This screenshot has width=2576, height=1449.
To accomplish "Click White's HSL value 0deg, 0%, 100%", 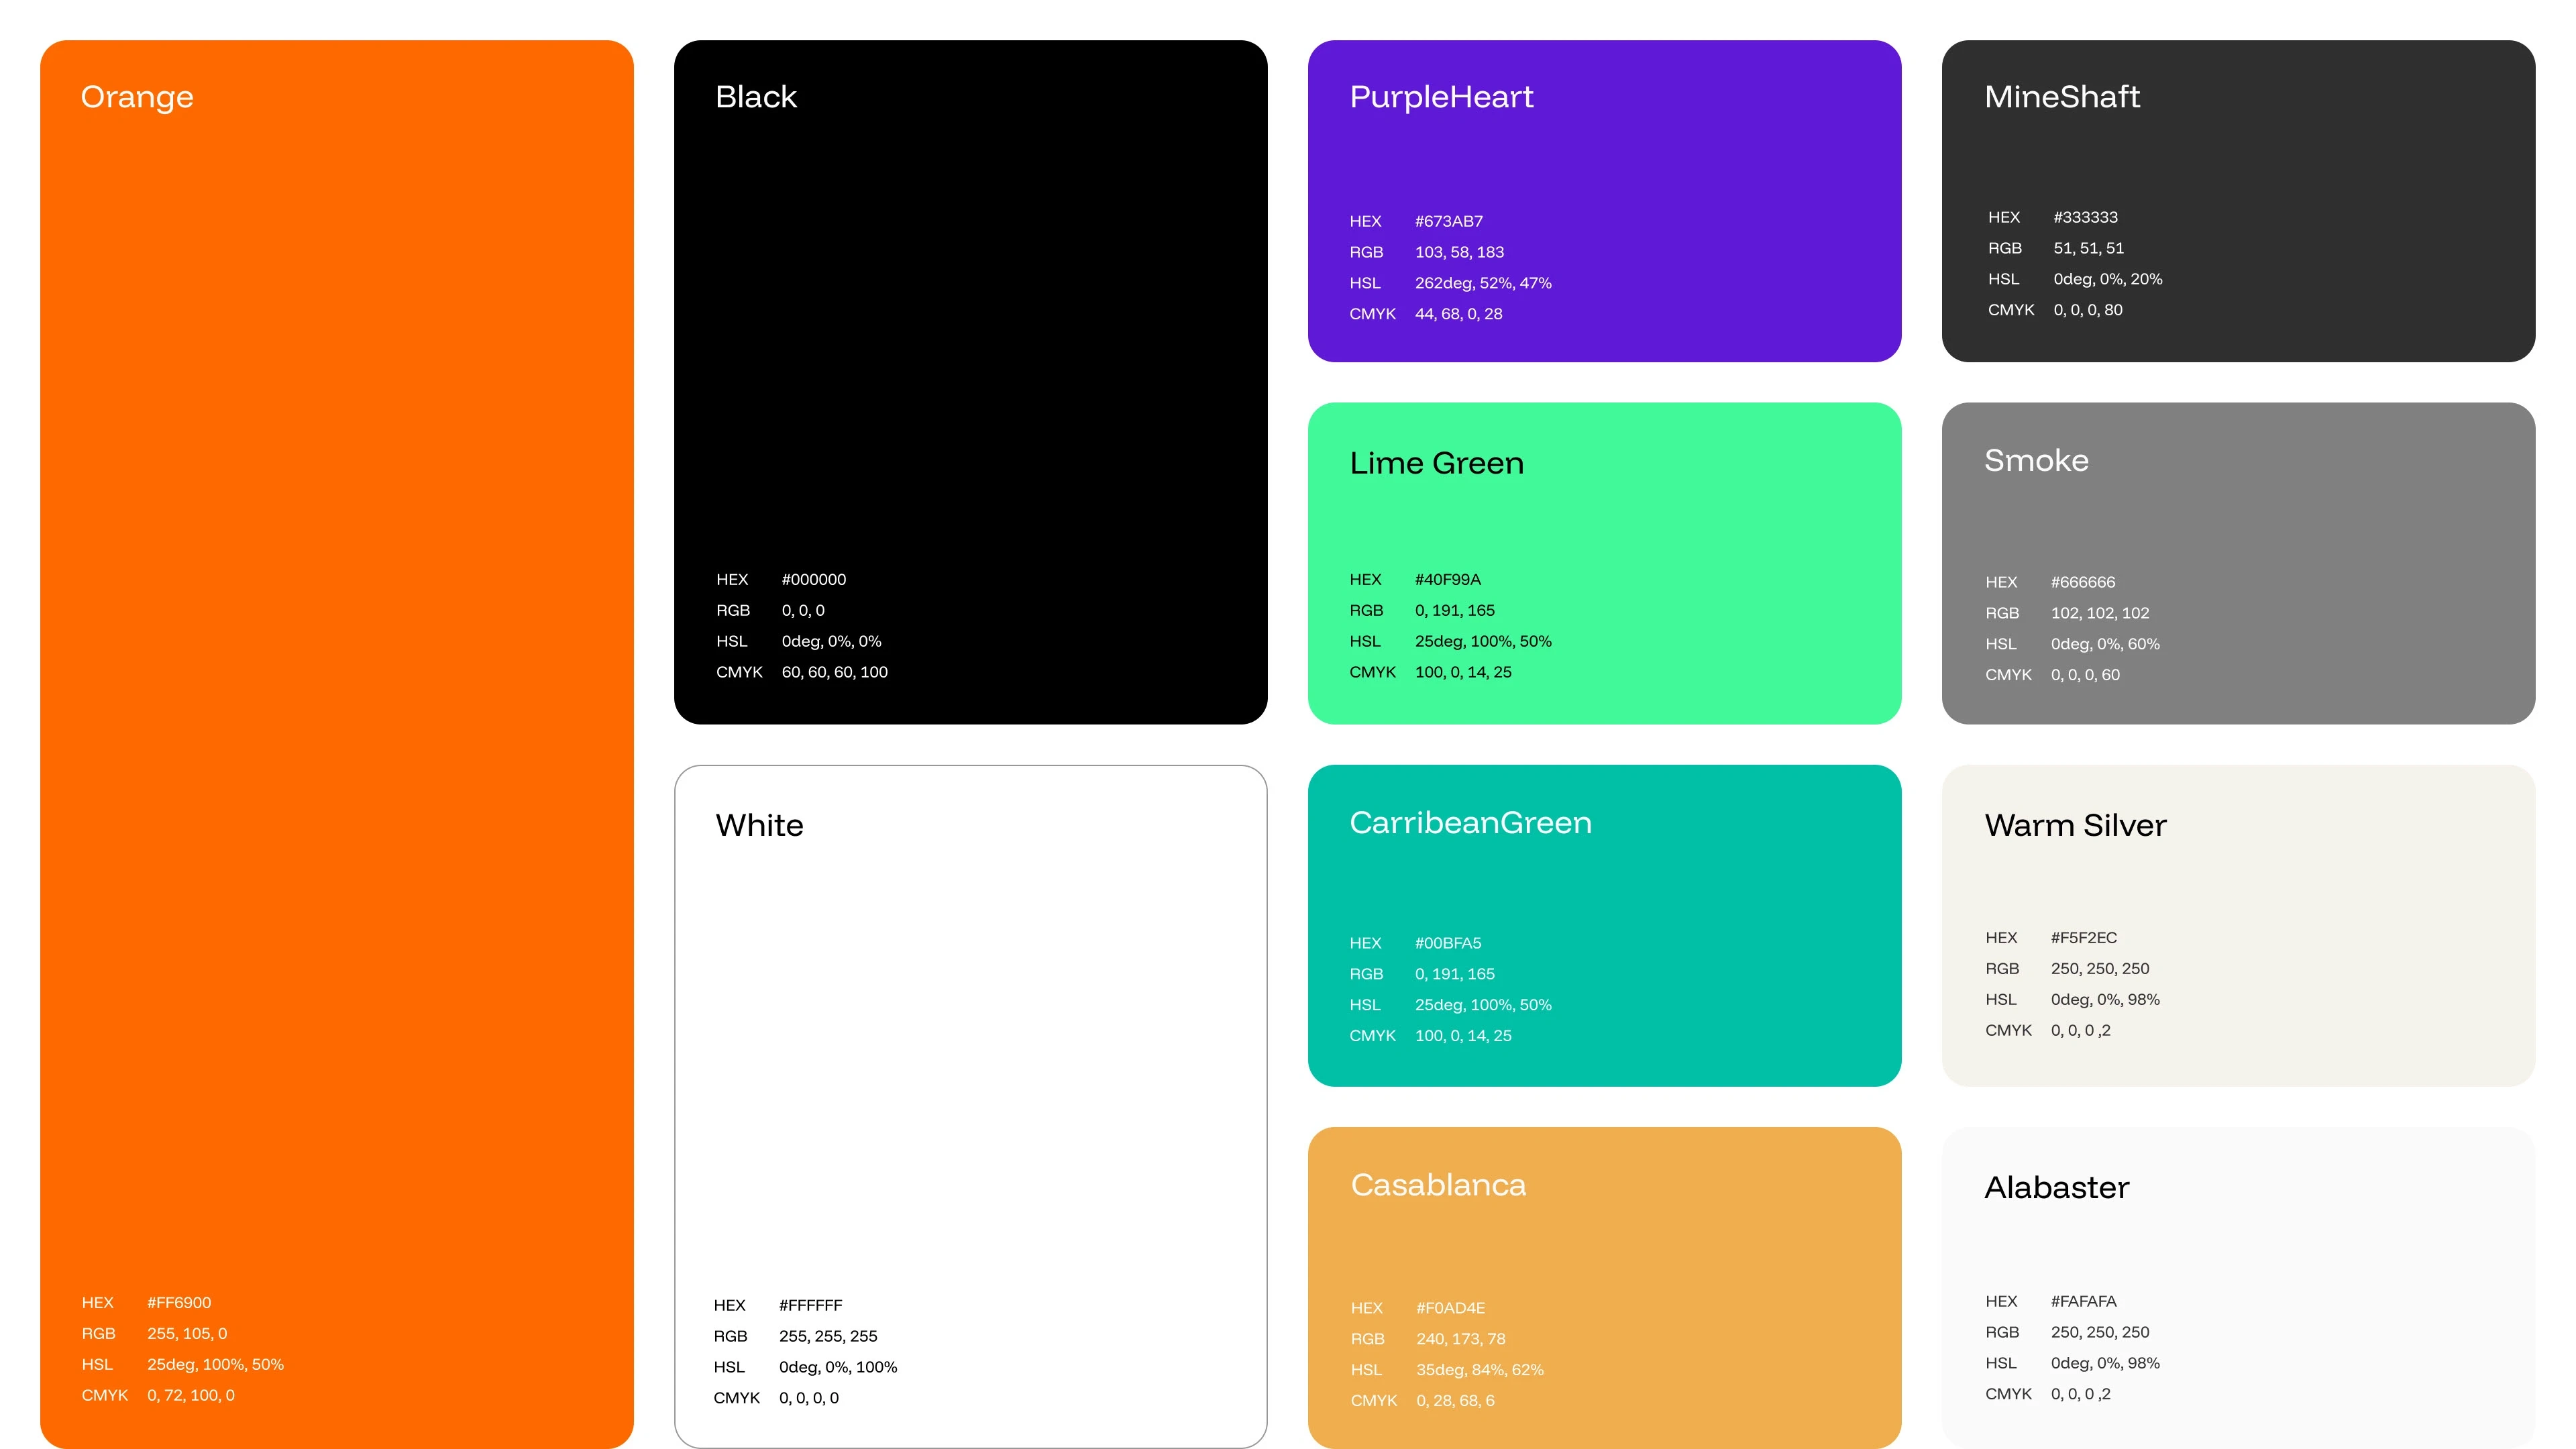I will point(837,1366).
